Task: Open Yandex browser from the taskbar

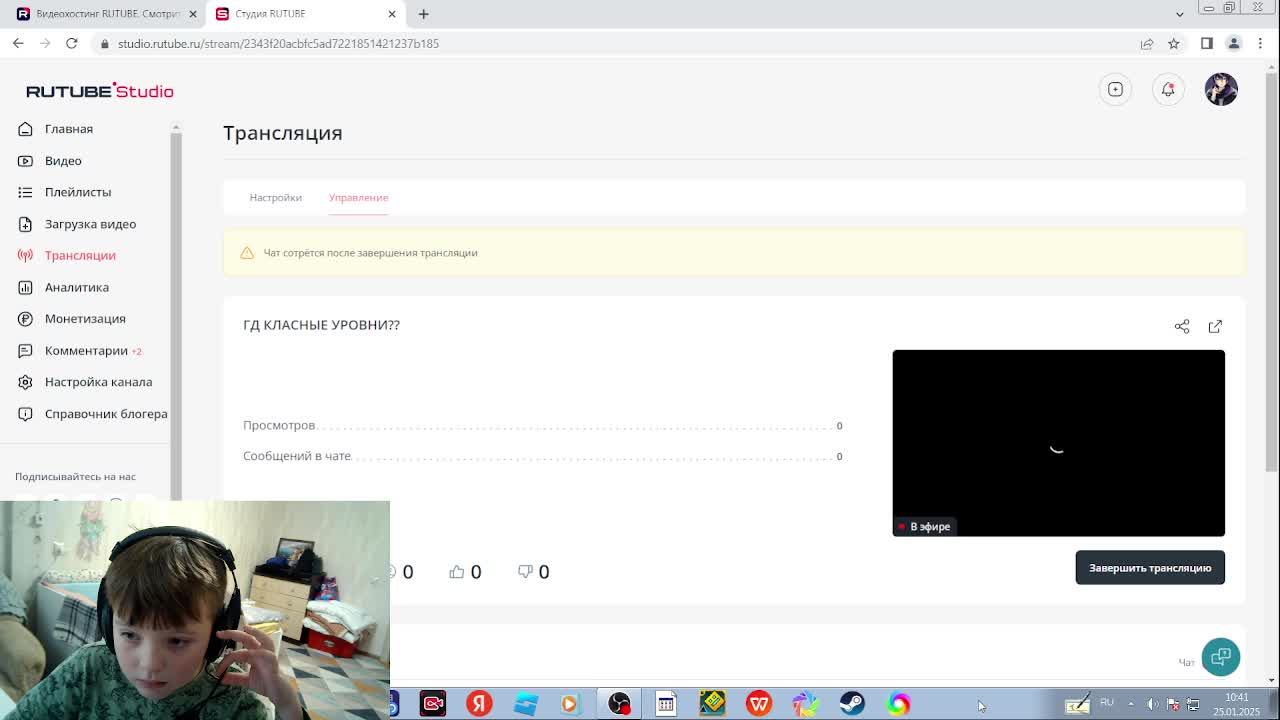Action: (x=479, y=703)
